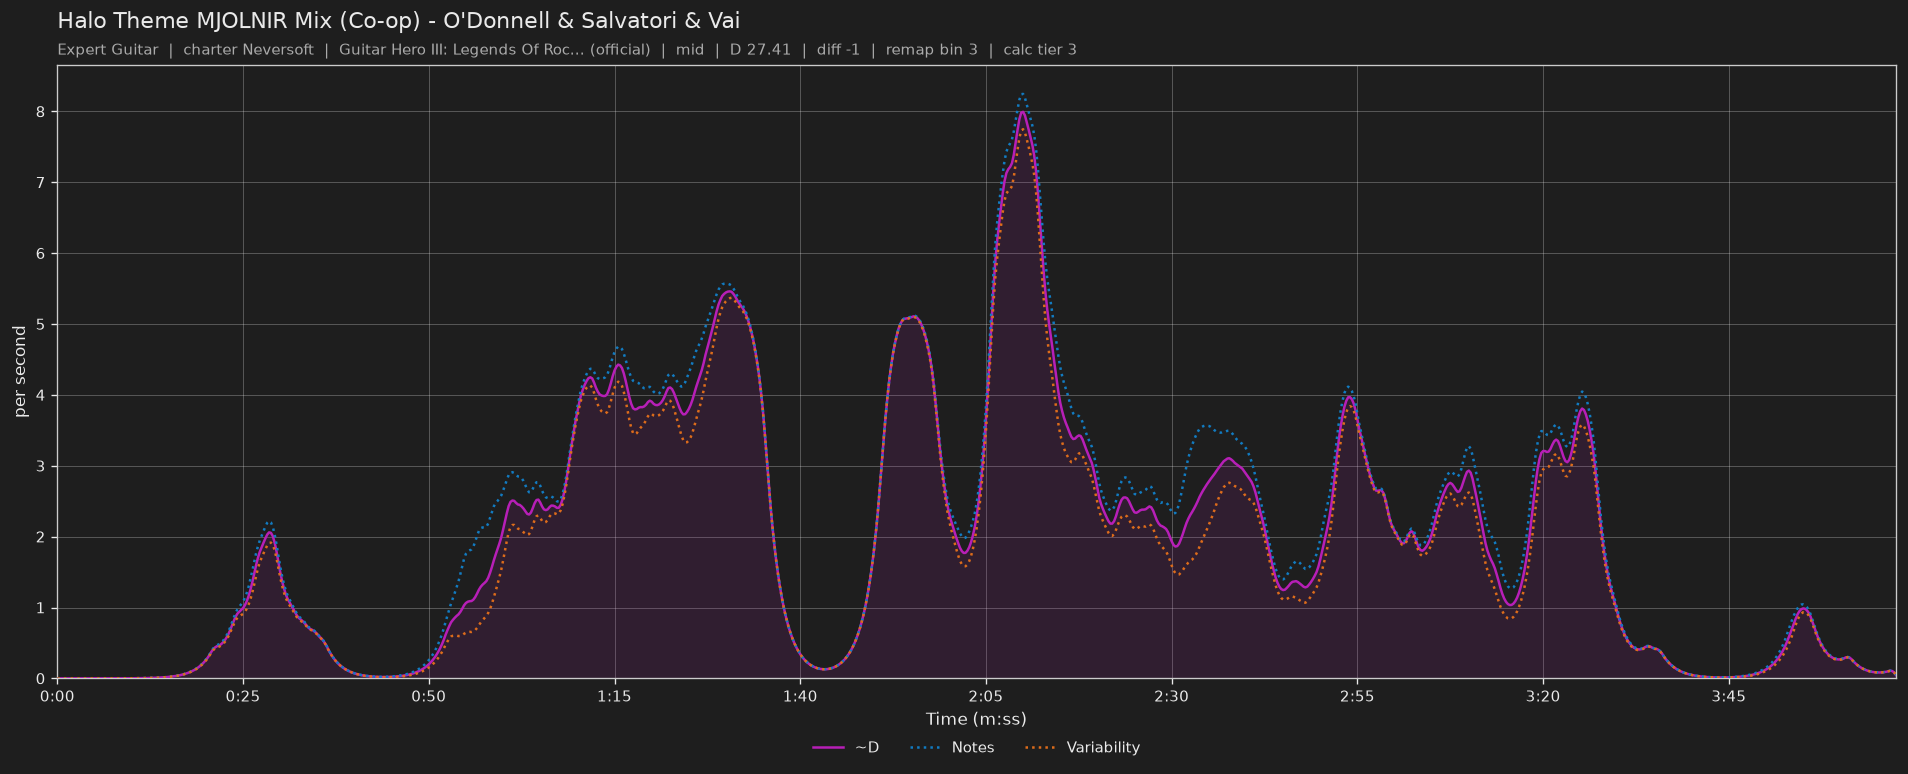Click the 'per second' y-axis label
Screen dimensions: 1908x774
[20, 372]
